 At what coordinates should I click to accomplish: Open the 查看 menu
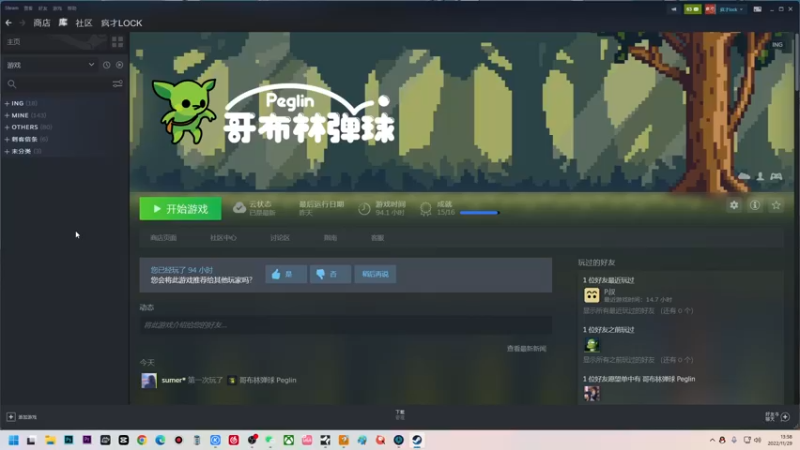[x=28, y=8]
